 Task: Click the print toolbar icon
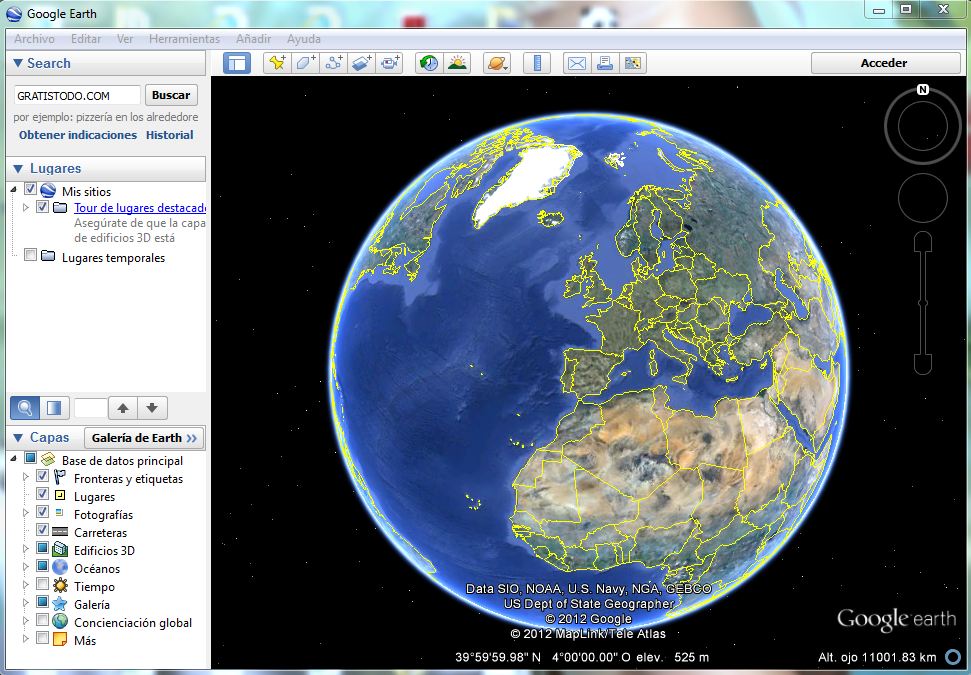pyautogui.click(x=604, y=63)
